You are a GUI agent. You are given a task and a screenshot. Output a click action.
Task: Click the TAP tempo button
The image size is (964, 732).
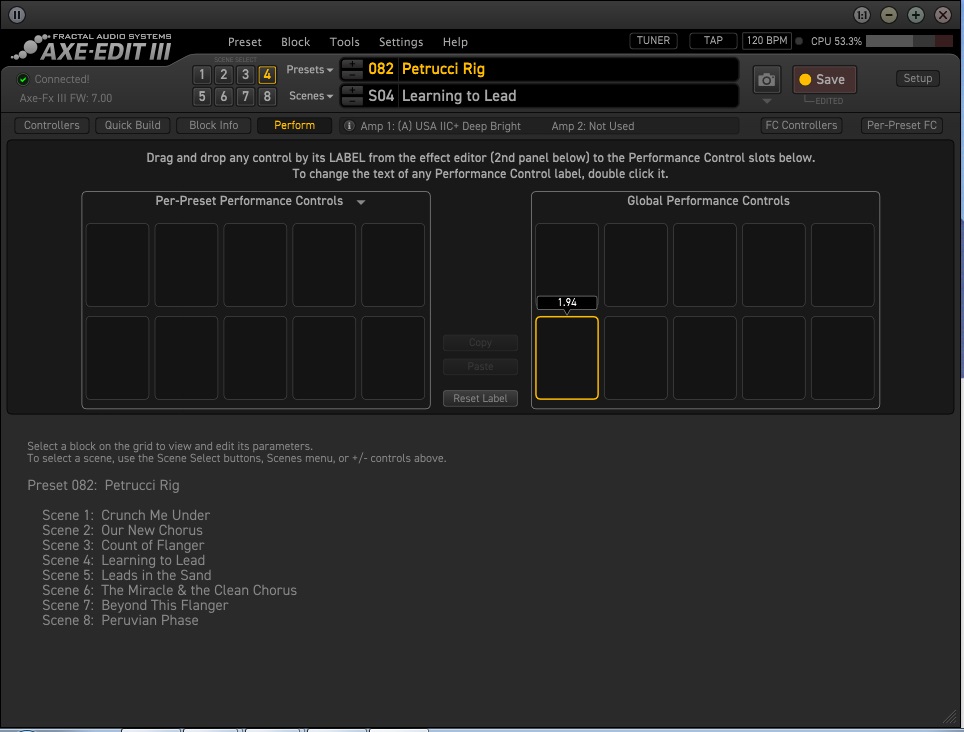tap(713, 41)
